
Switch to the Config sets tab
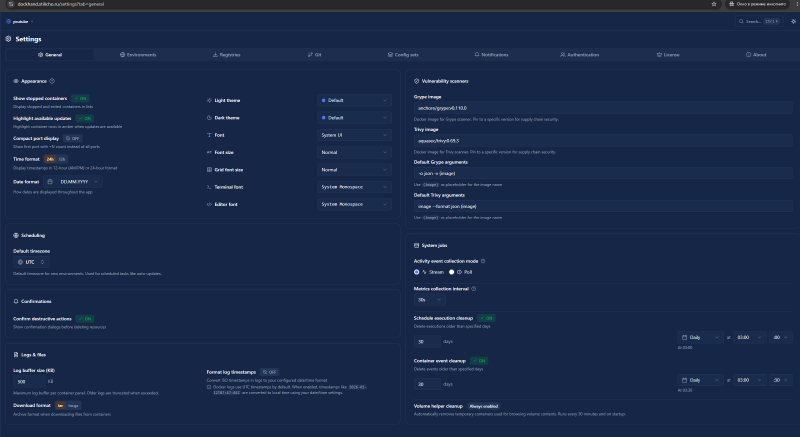tap(403, 55)
